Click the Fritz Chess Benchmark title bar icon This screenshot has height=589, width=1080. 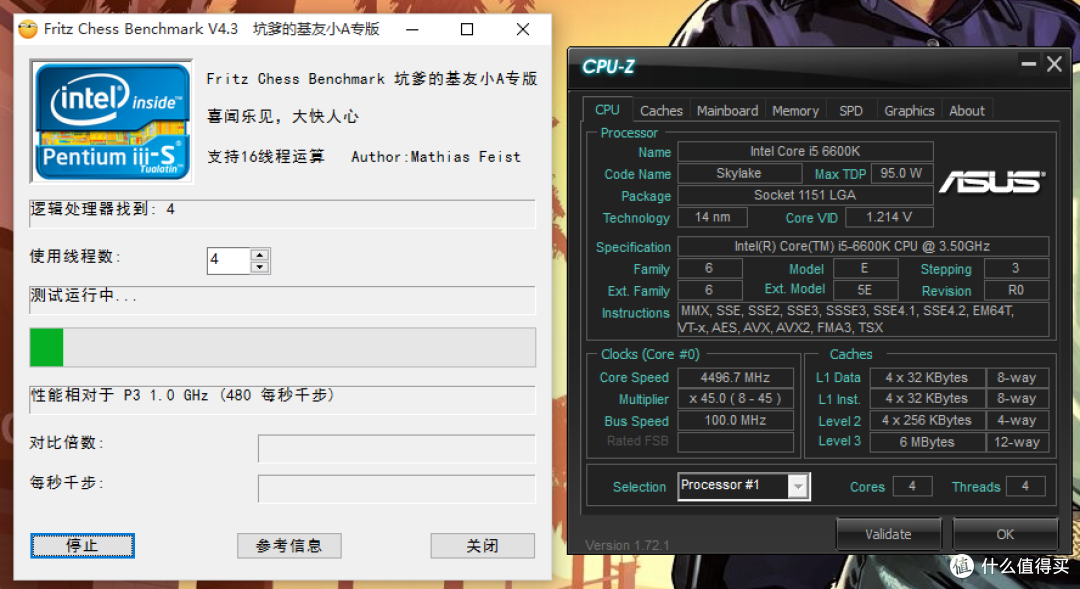pyautogui.click(x=28, y=29)
